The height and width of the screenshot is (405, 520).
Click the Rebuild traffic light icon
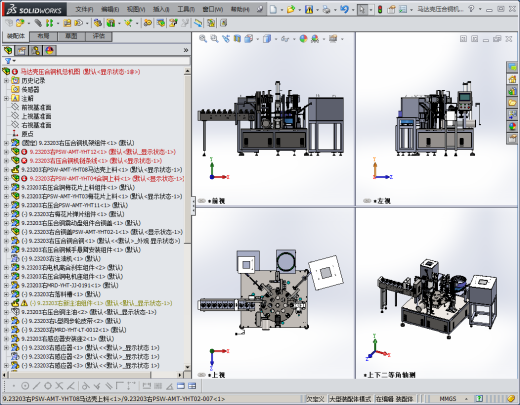(380, 10)
